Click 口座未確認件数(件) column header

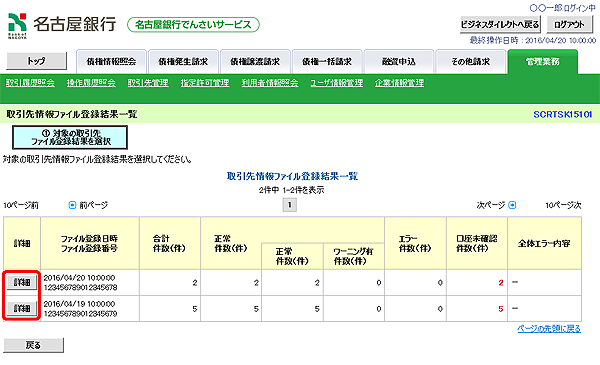pos(477,243)
